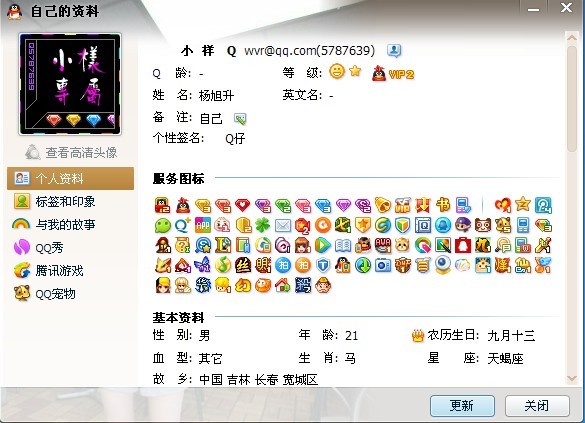Click the 丝 character service icon

pyautogui.click(x=243, y=266)
